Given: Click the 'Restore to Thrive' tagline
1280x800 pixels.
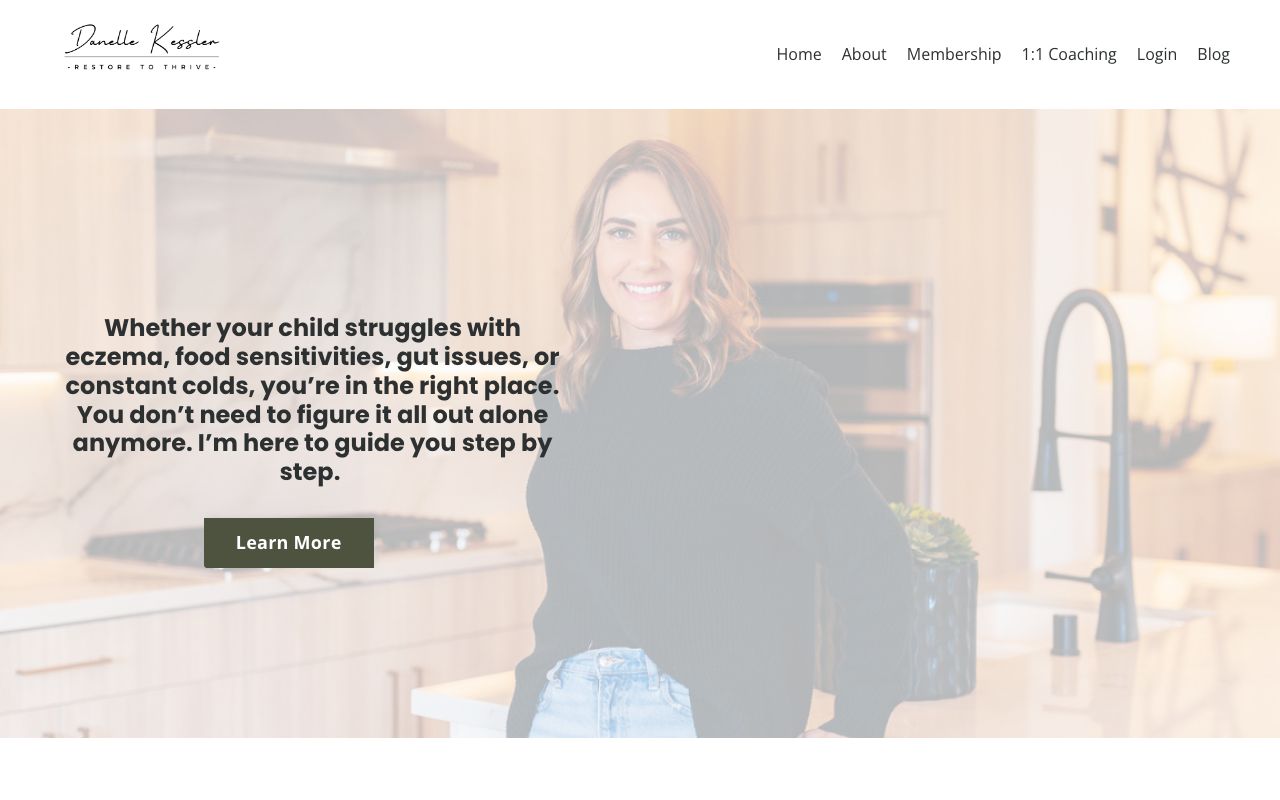Looking at the screenshot, I should click(x=142, y=66).
